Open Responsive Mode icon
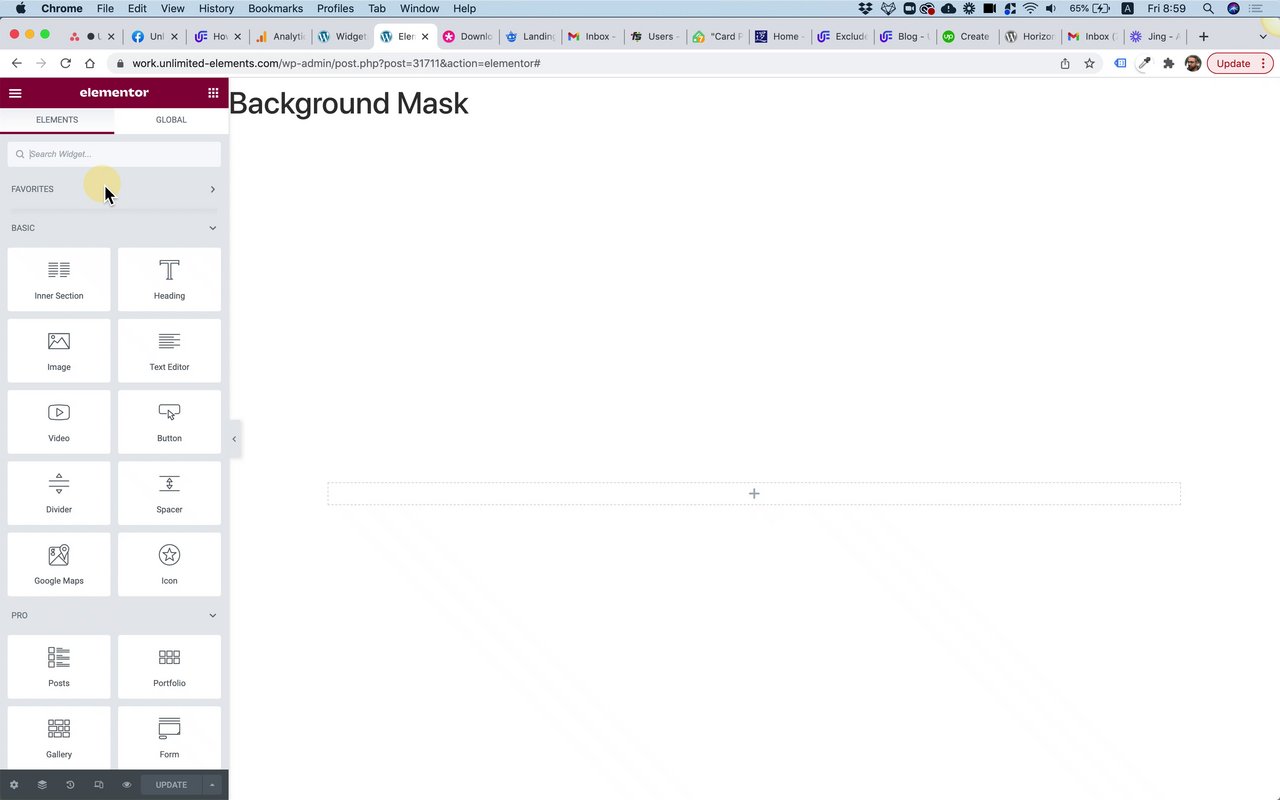 pyautogui.click(x=98, y=785)
